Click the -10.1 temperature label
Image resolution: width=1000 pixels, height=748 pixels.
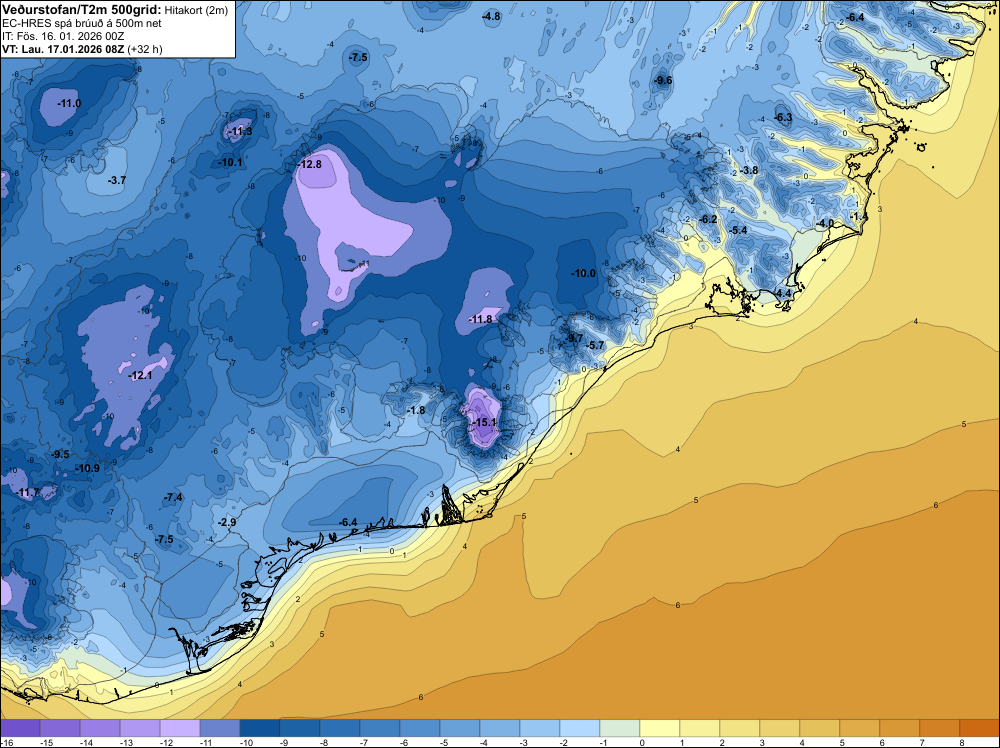(230, 163)
